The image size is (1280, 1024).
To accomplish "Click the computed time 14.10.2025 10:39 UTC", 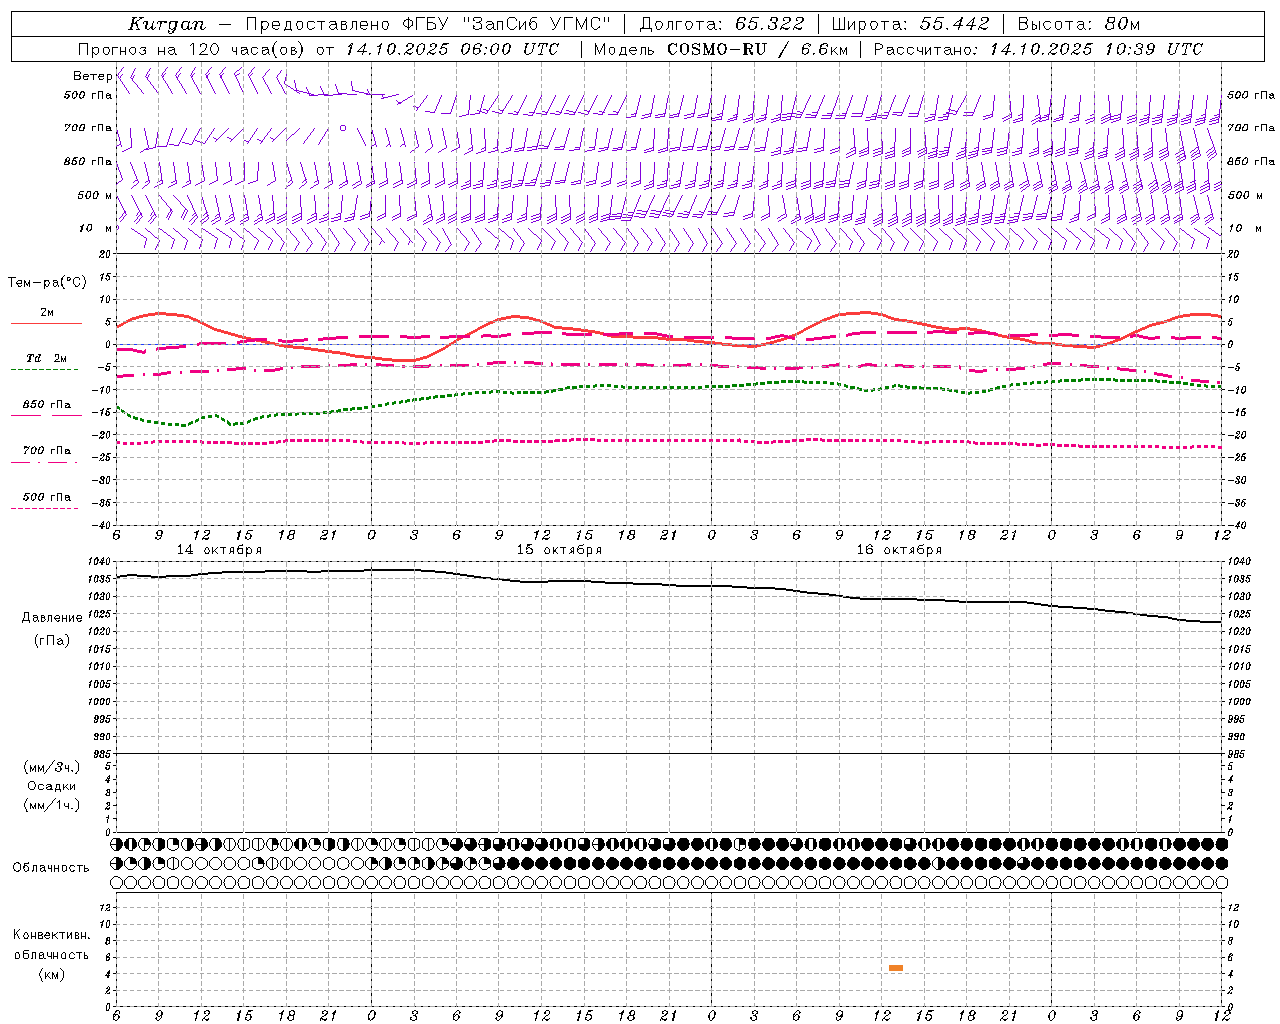I will pos(1096,49).
